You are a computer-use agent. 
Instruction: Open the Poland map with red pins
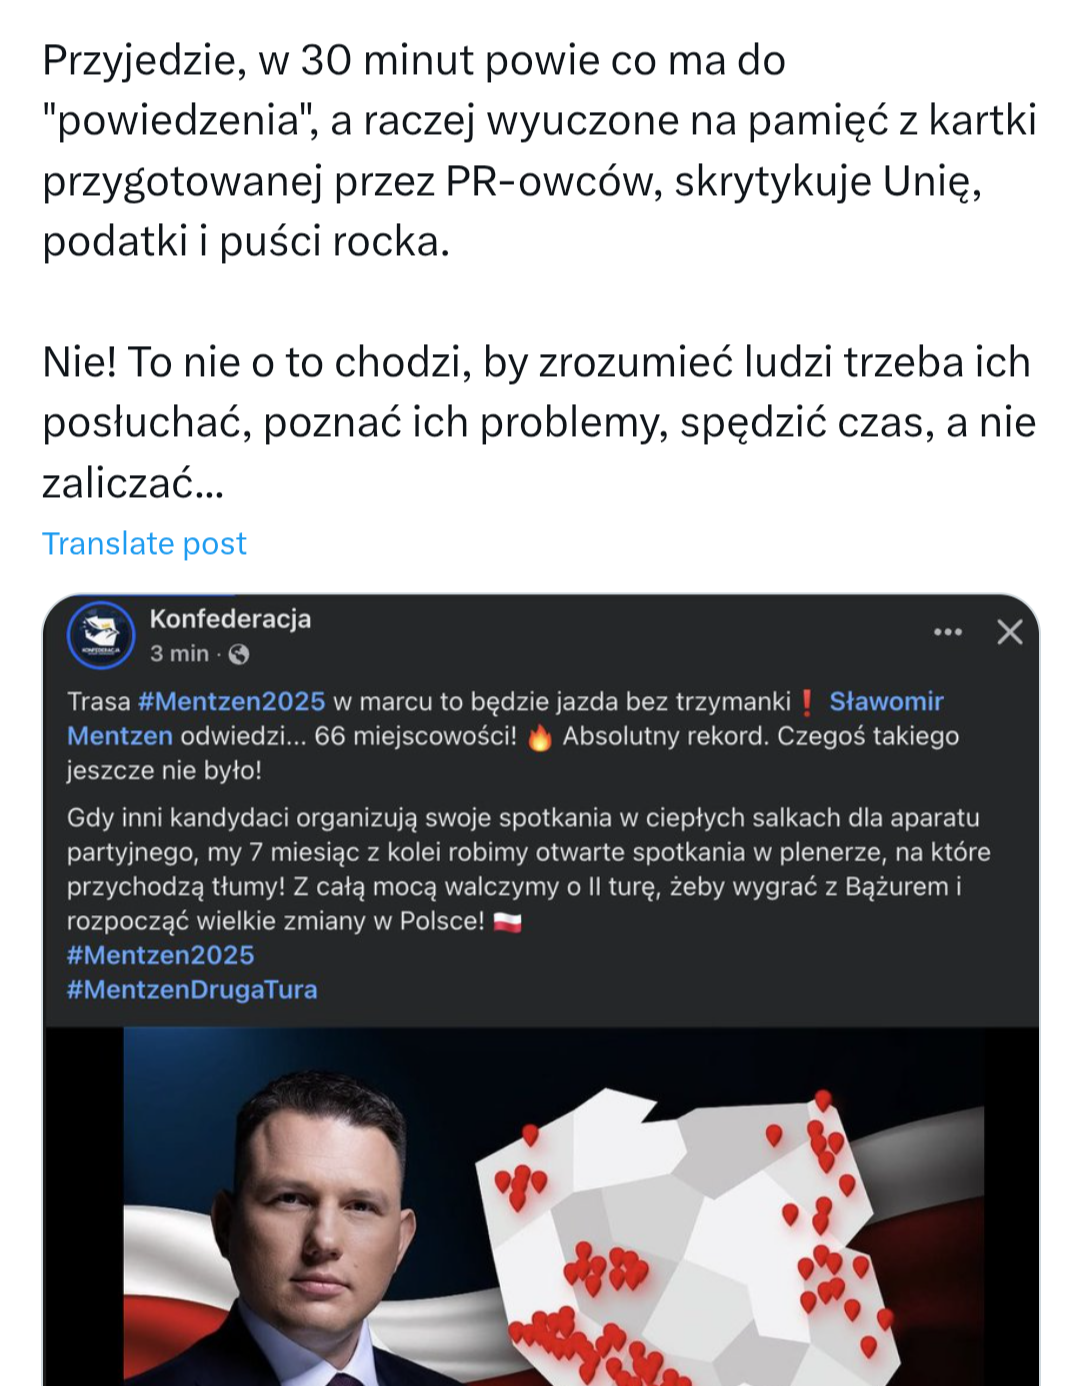(x=700, y=1240)
